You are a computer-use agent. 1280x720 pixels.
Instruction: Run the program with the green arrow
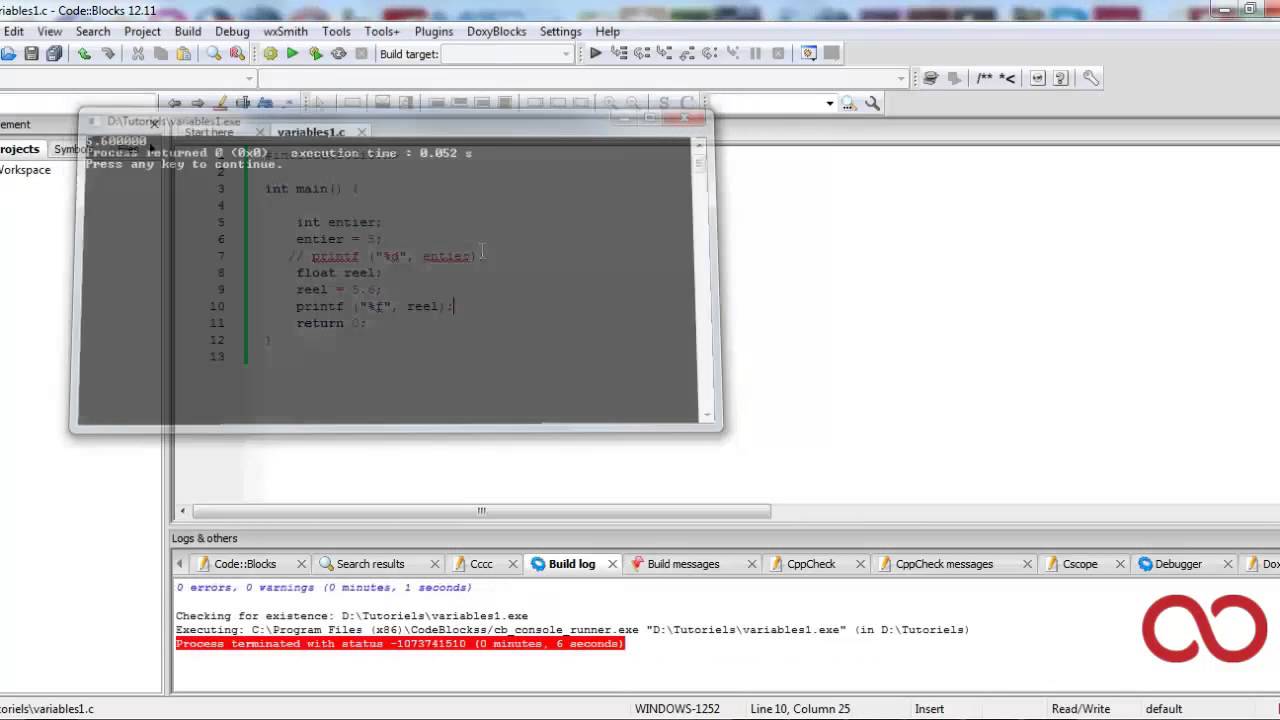293,54
